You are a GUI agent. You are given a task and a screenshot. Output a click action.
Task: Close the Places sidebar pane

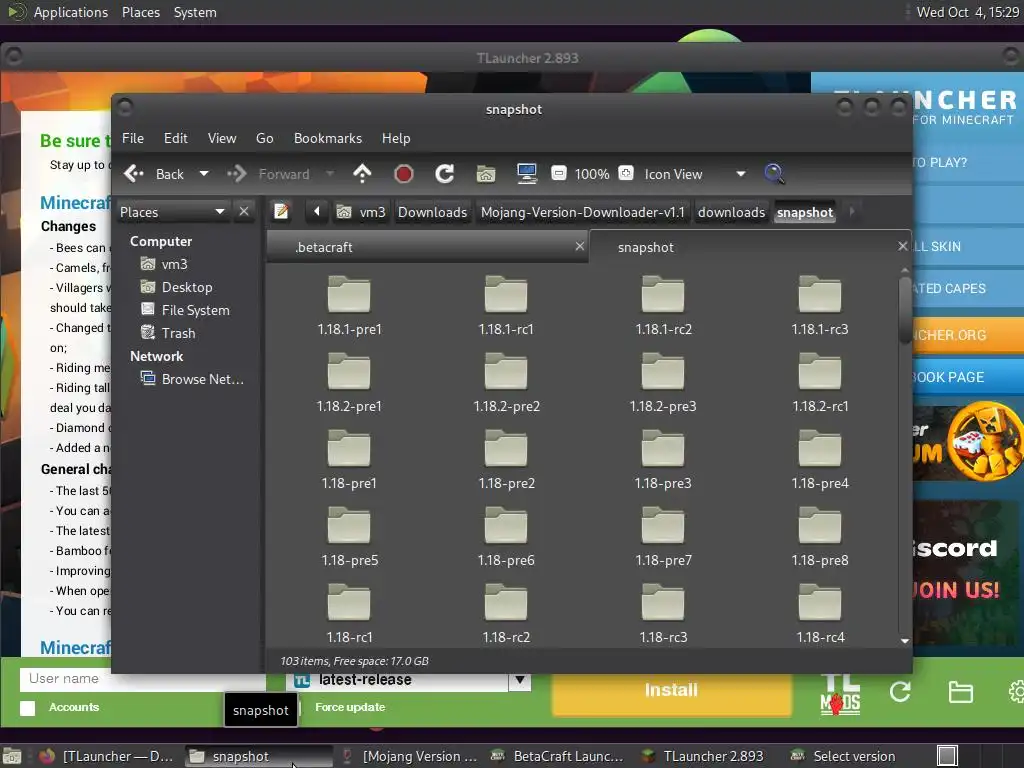(x=244, y=212)
